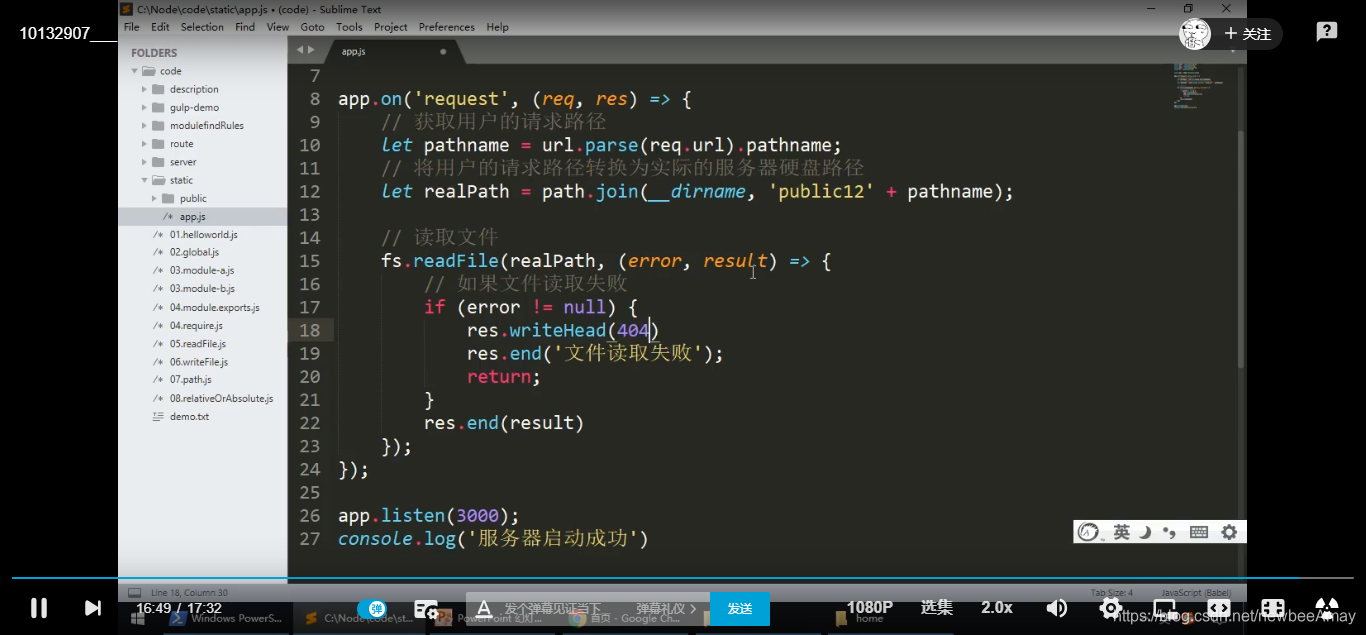Switch IME 英 language mode
The image size is (1366, 635).
point(1122,532)
